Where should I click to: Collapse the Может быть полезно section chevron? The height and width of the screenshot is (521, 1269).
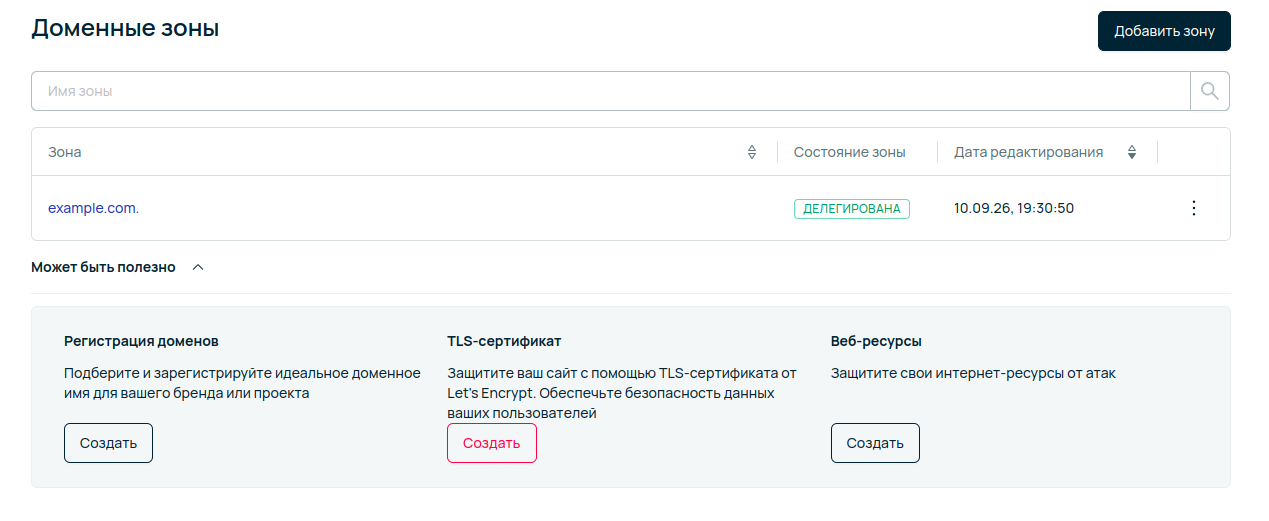[198, 267]
